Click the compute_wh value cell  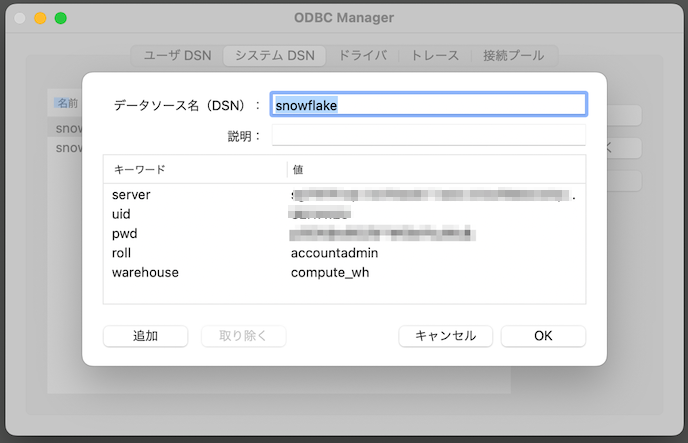330,272
